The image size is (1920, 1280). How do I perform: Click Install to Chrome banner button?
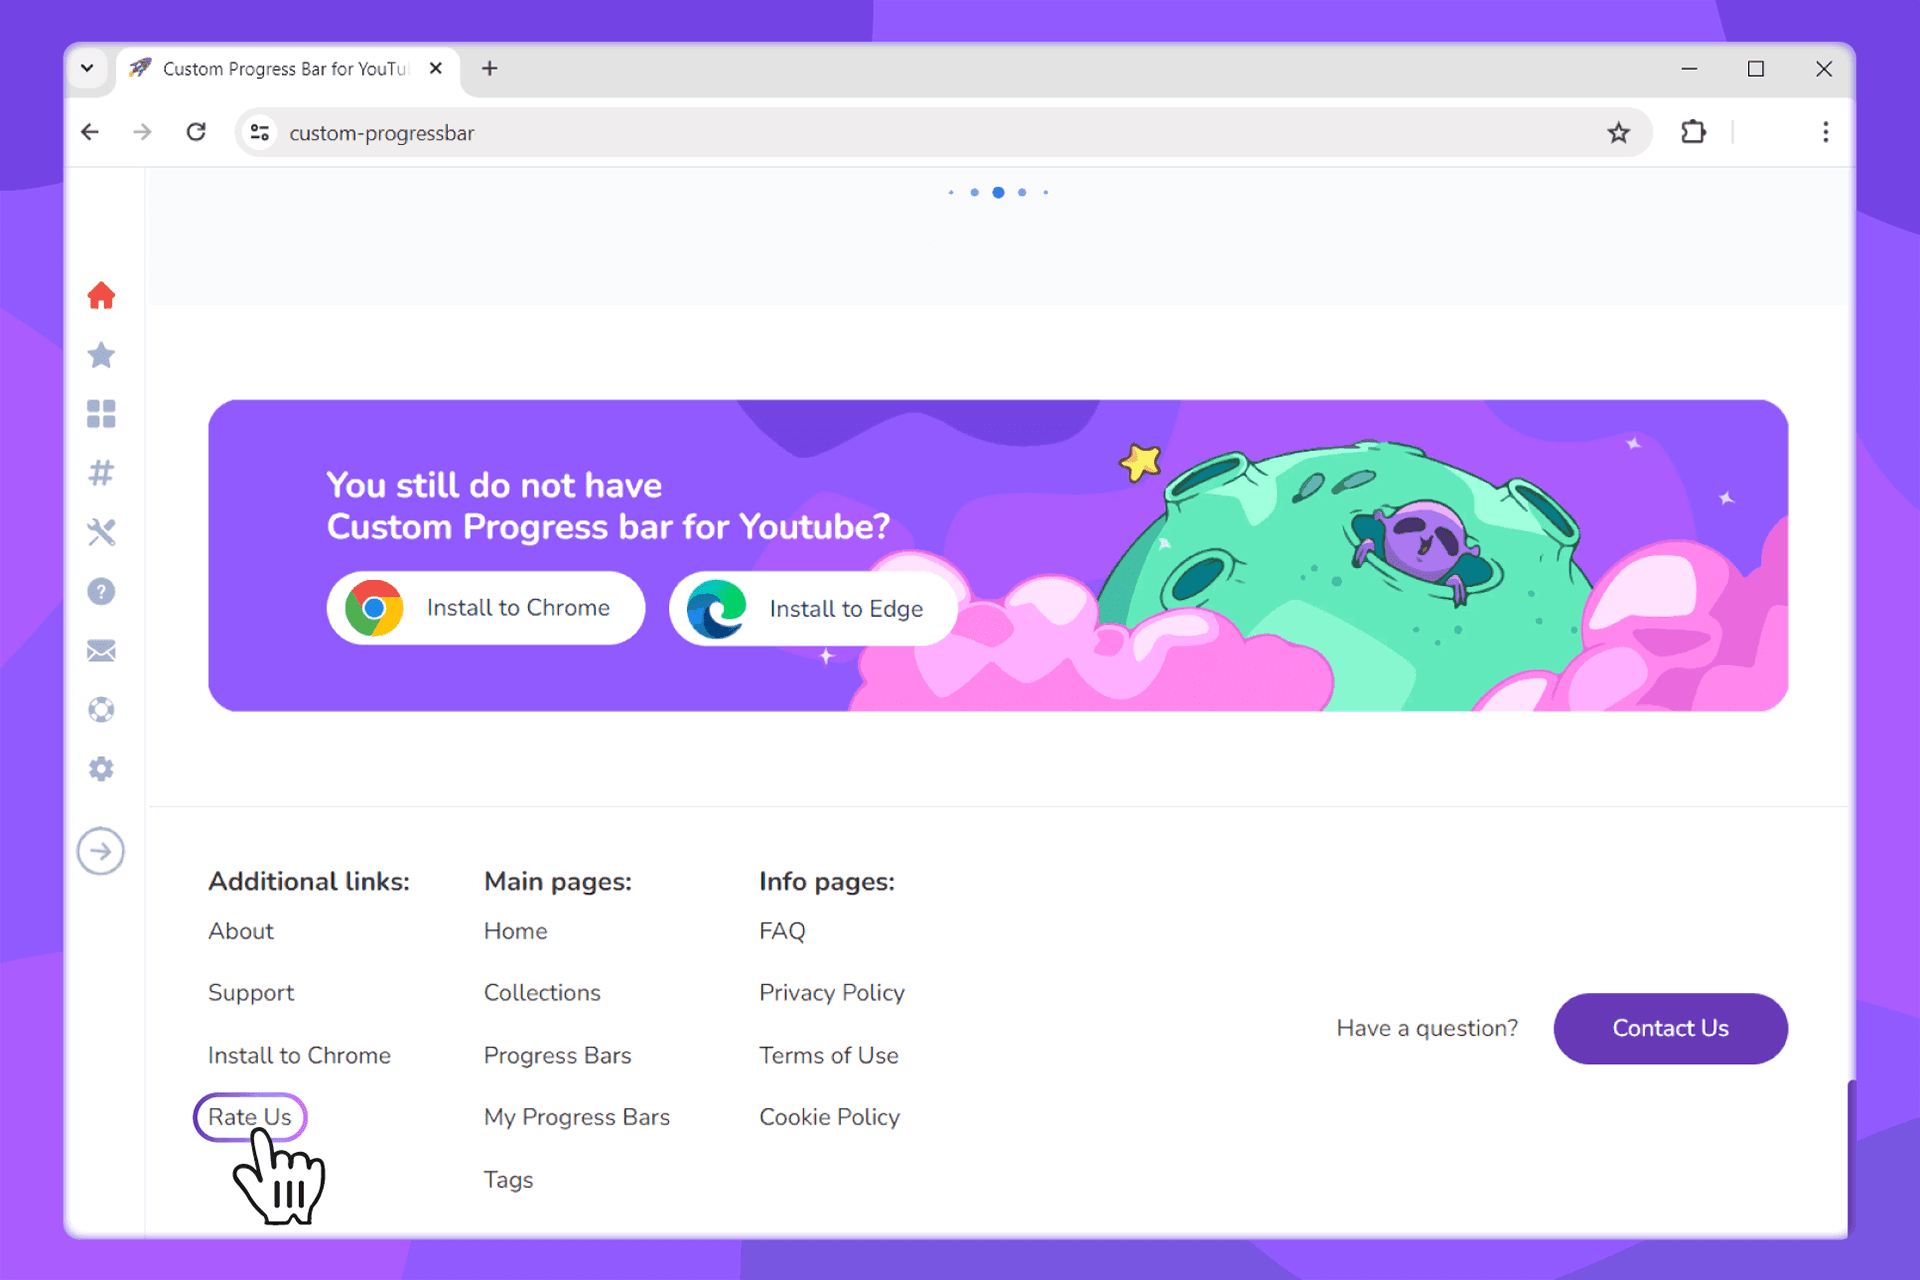tap(485, 608)
